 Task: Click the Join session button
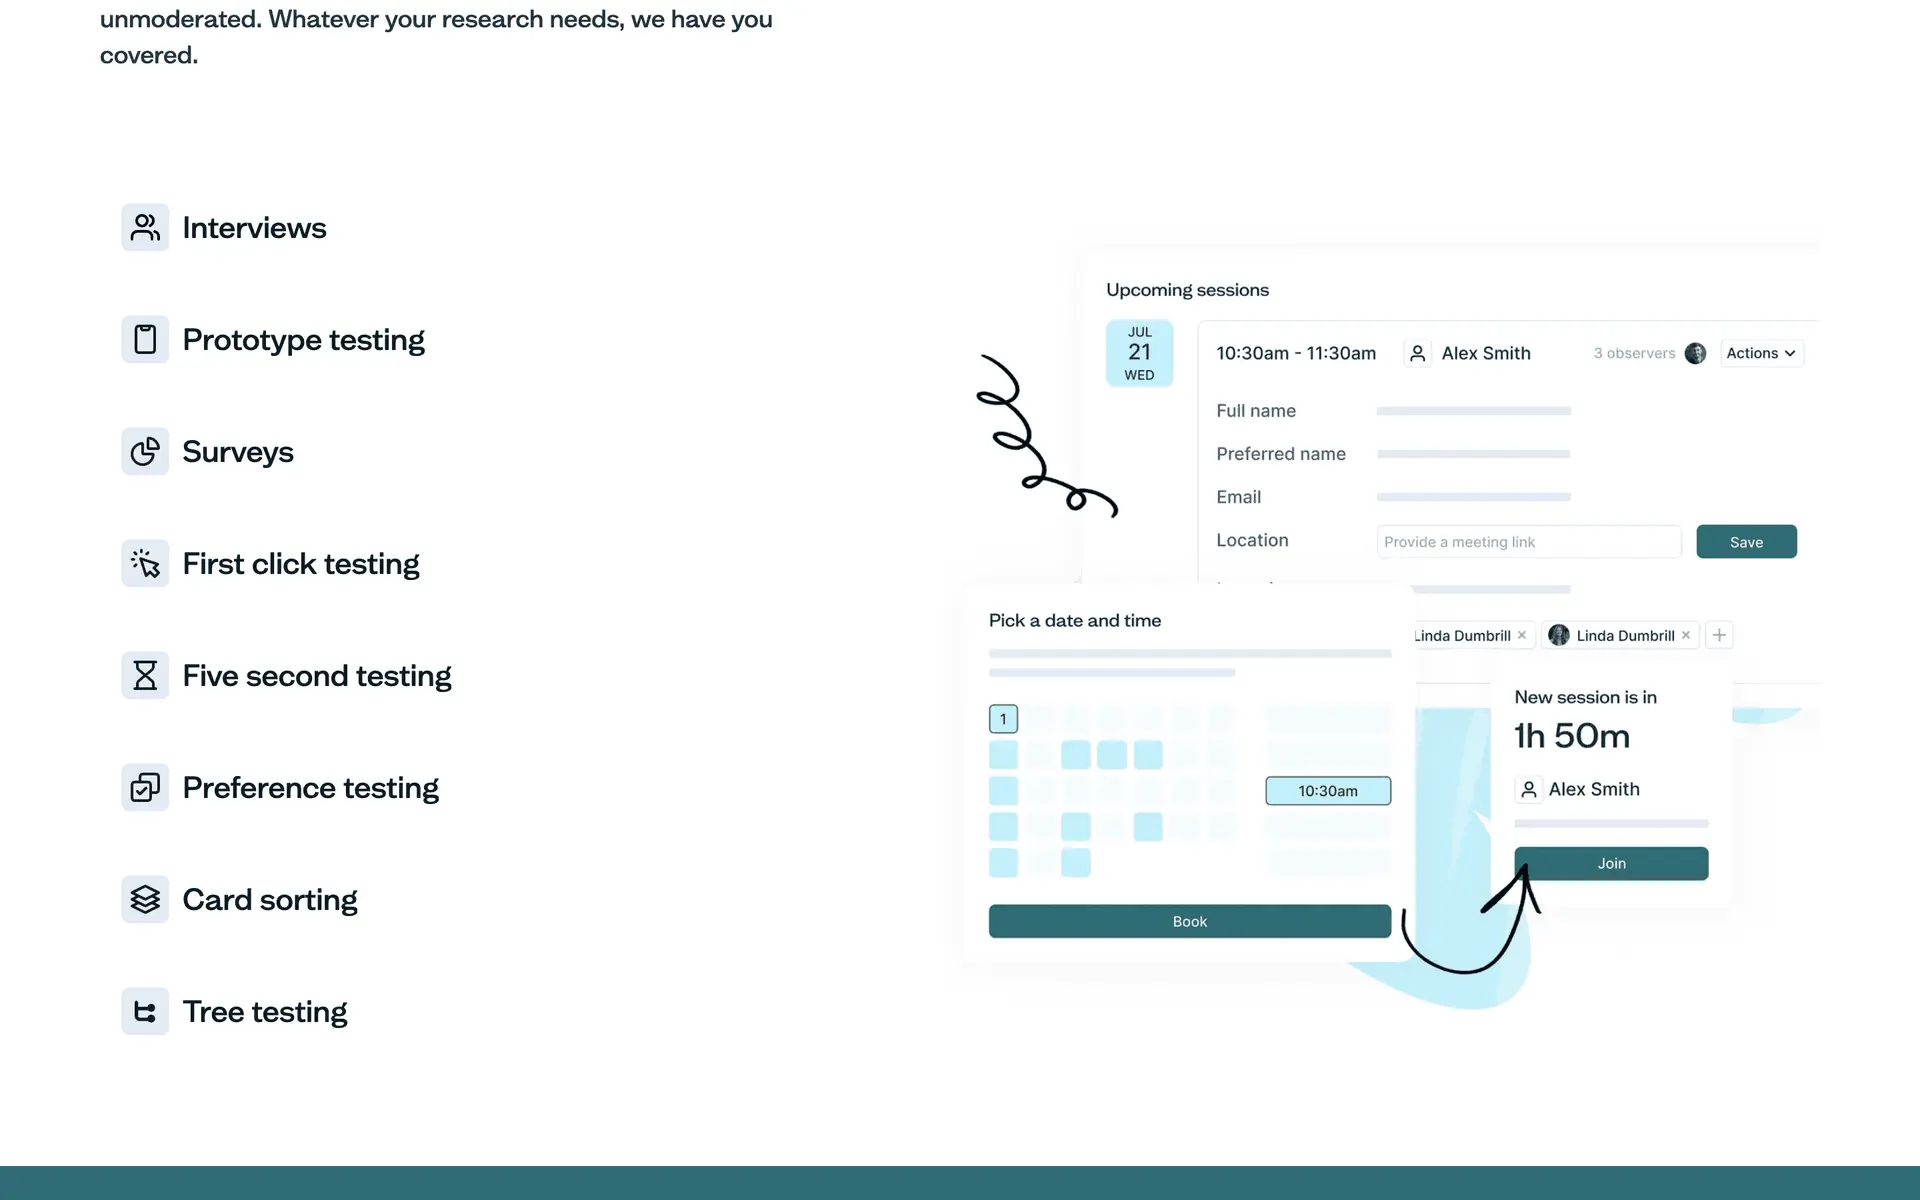(1611, 863)
